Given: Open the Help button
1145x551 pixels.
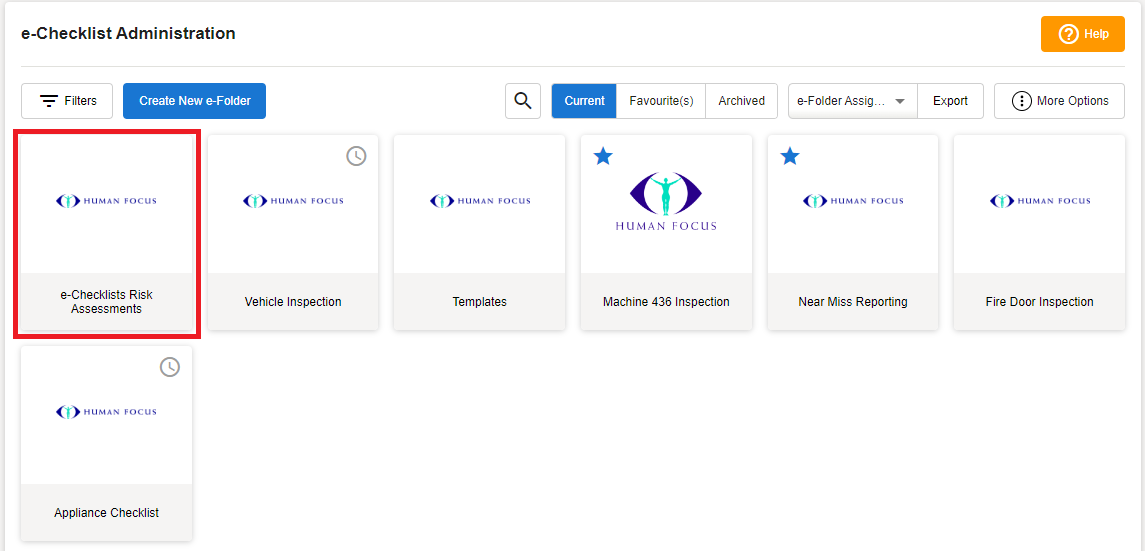Looking at the screenshot, I should coord(1082,34).
